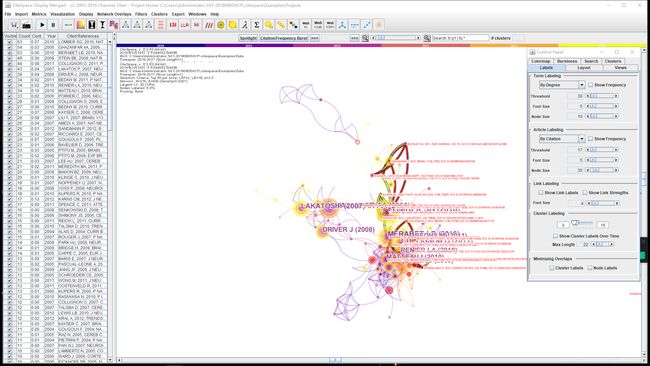Screen dimensions: 650x366
Task: Click the Link Labeling Font Size right arrow
Action: coord(617,203)
